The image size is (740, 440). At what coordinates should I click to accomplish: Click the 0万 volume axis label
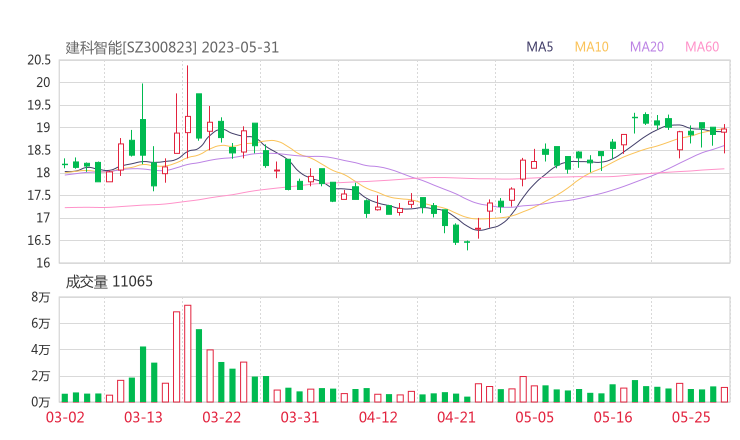(41, 402)
